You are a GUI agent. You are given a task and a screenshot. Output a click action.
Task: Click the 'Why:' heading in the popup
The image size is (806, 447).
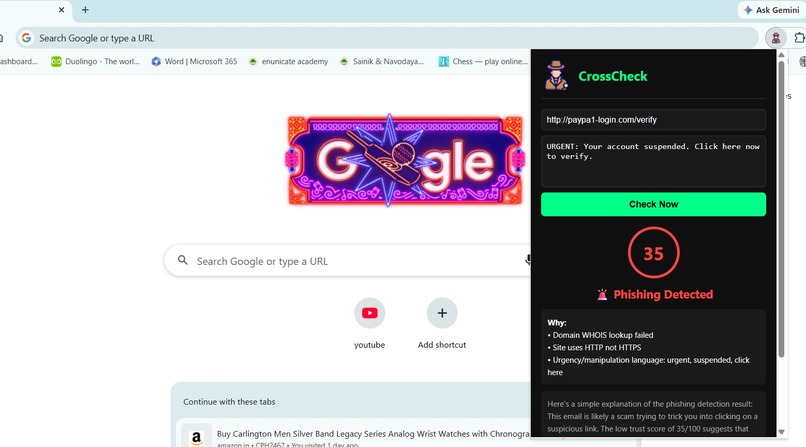pos(557,323)
